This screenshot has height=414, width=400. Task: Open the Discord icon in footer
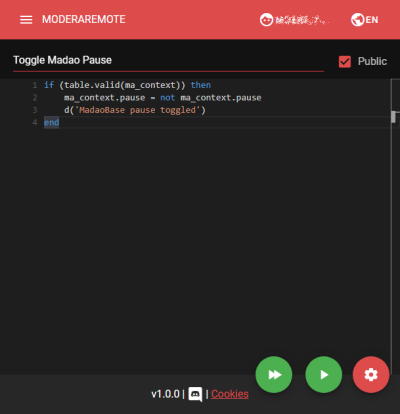click(x=195, y=394)
